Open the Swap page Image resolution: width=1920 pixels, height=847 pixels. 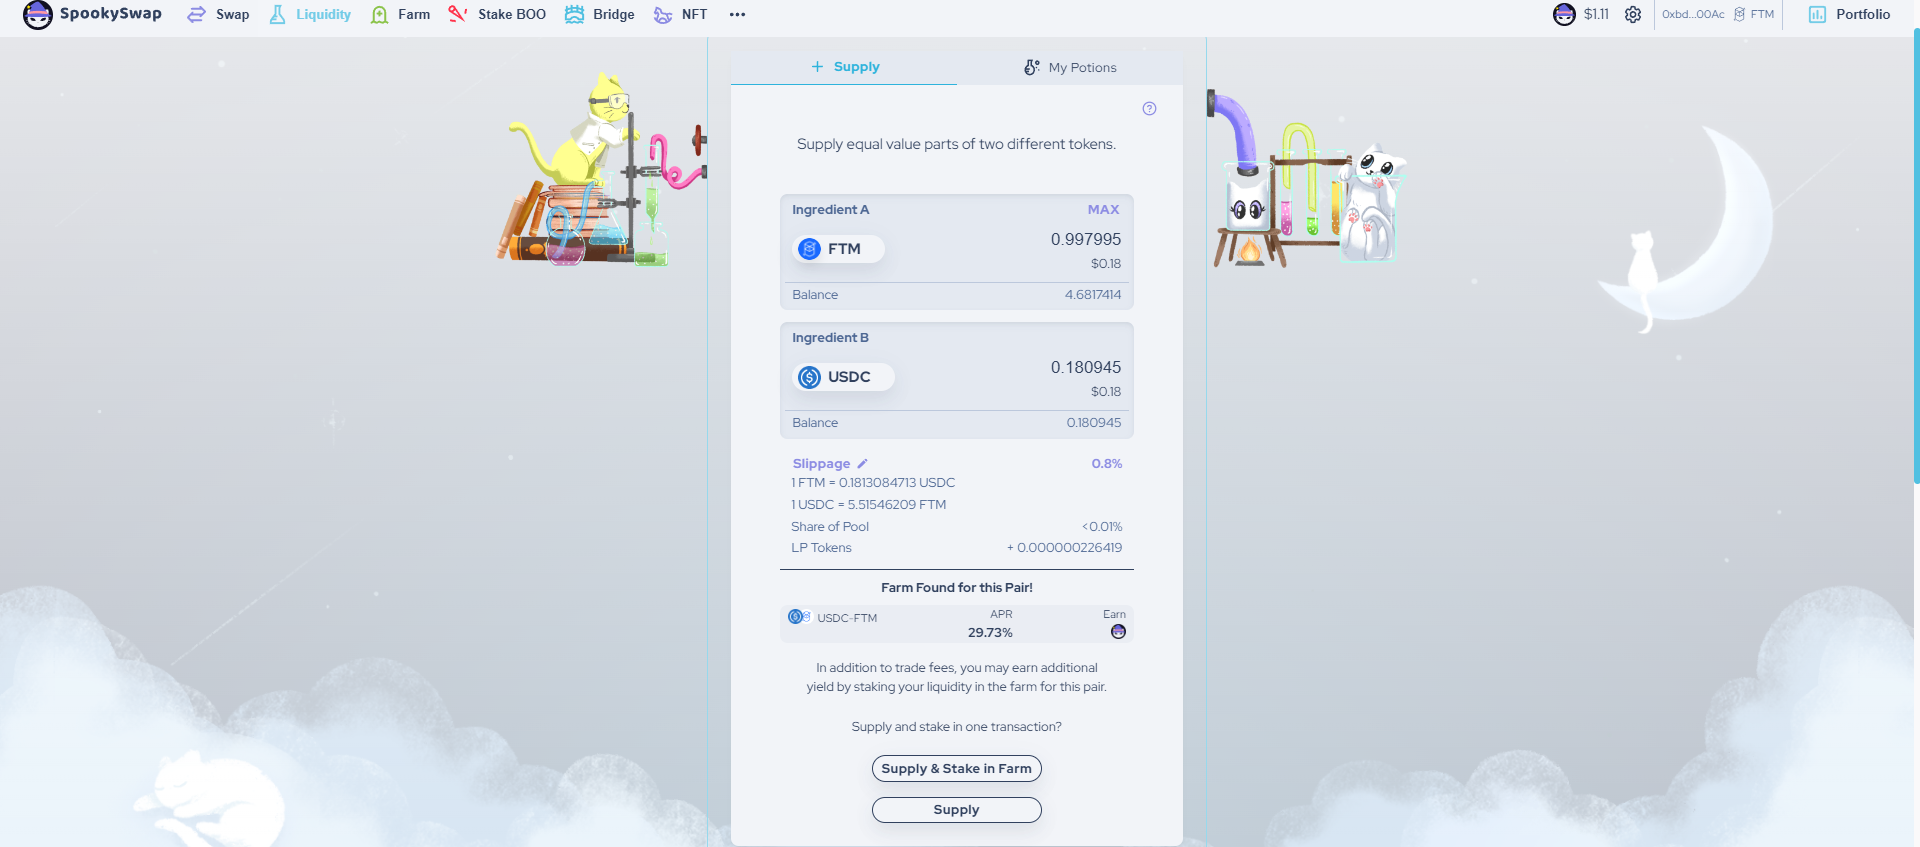coord(218,14)
